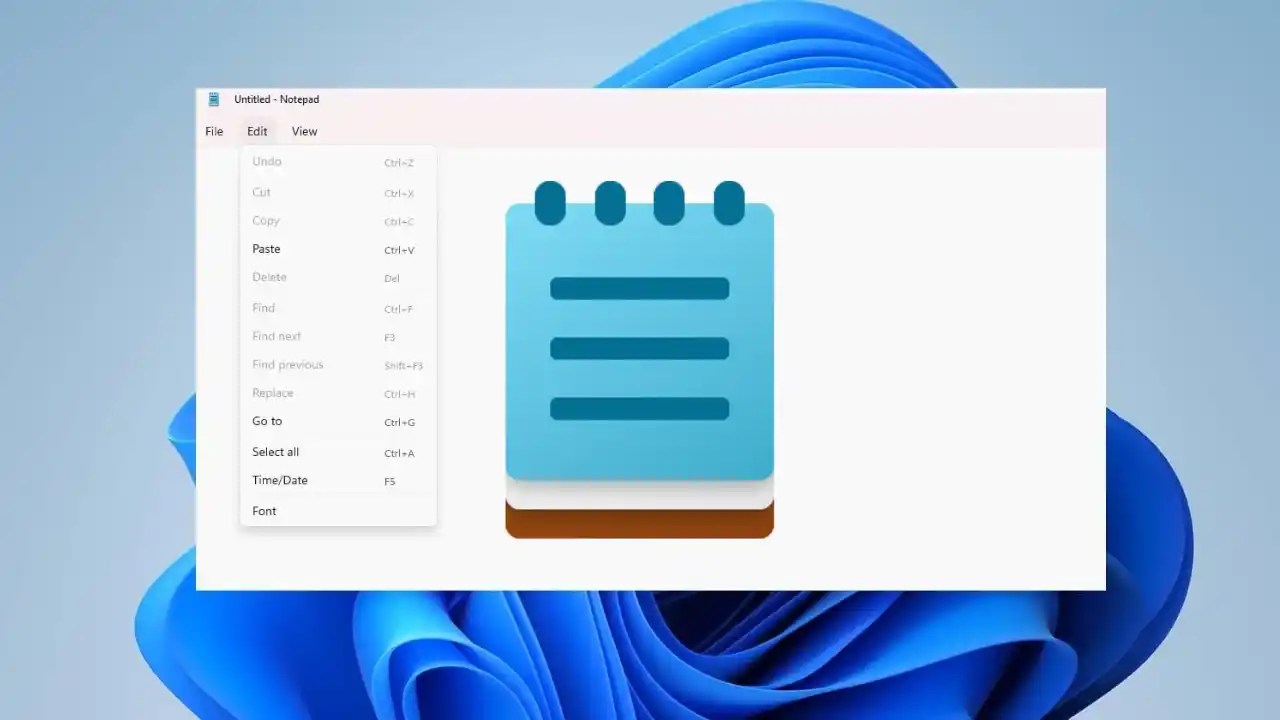Screen dimensions: 1280x720
Task: Open the View menu
Action: pos(304,131)
